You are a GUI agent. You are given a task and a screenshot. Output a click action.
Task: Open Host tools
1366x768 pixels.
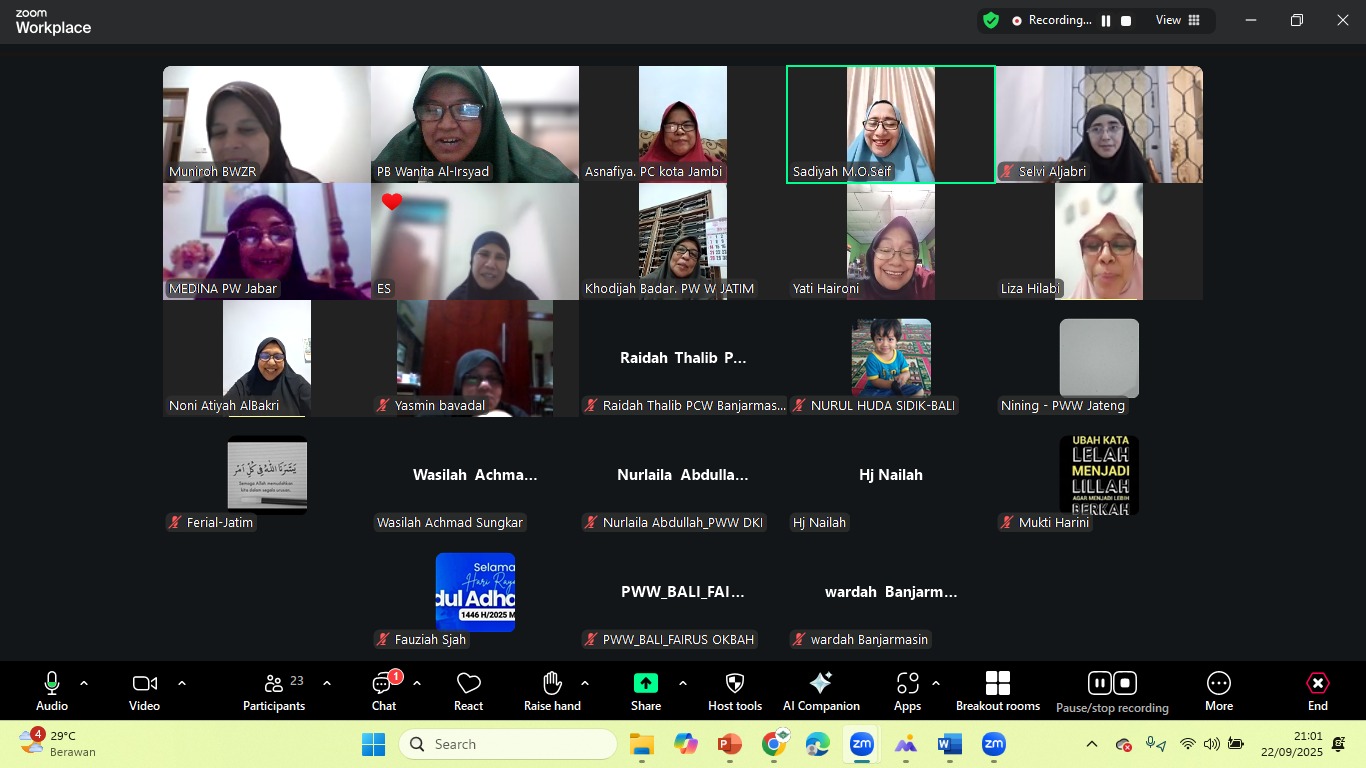tap(734, 690)
